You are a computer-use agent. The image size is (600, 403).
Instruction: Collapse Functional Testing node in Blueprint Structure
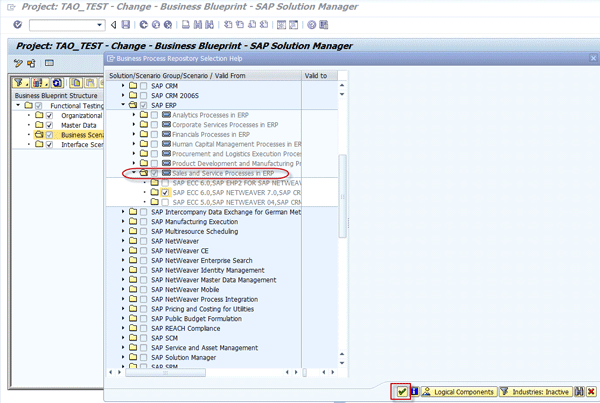click(x=18, y=105)
